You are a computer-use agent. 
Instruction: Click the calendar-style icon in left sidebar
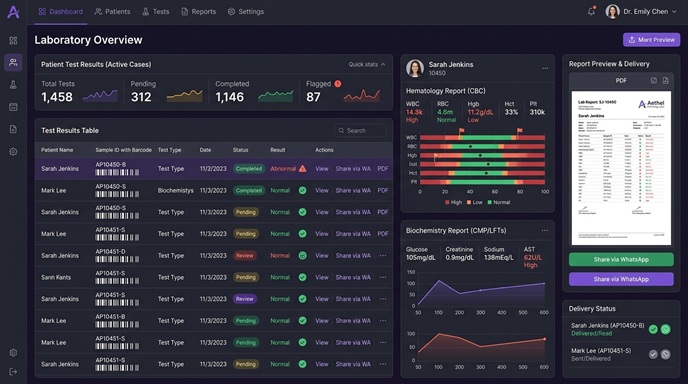point(13,107)
